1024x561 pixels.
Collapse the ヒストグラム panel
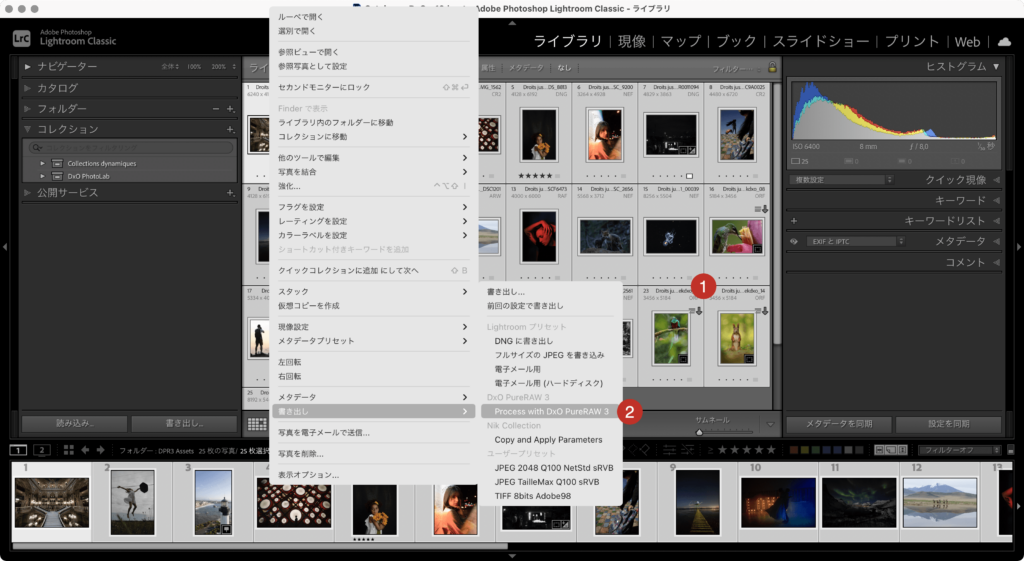coord(996,67)
